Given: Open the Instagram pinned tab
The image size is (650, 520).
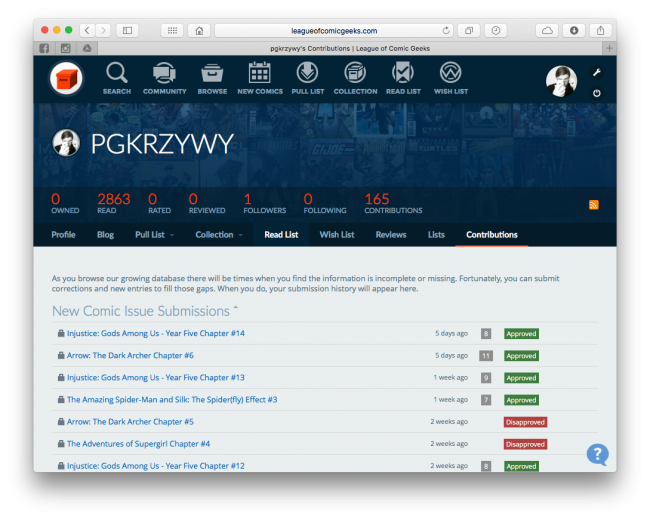Looking at the screenshot, I should [x=65, y=49].
